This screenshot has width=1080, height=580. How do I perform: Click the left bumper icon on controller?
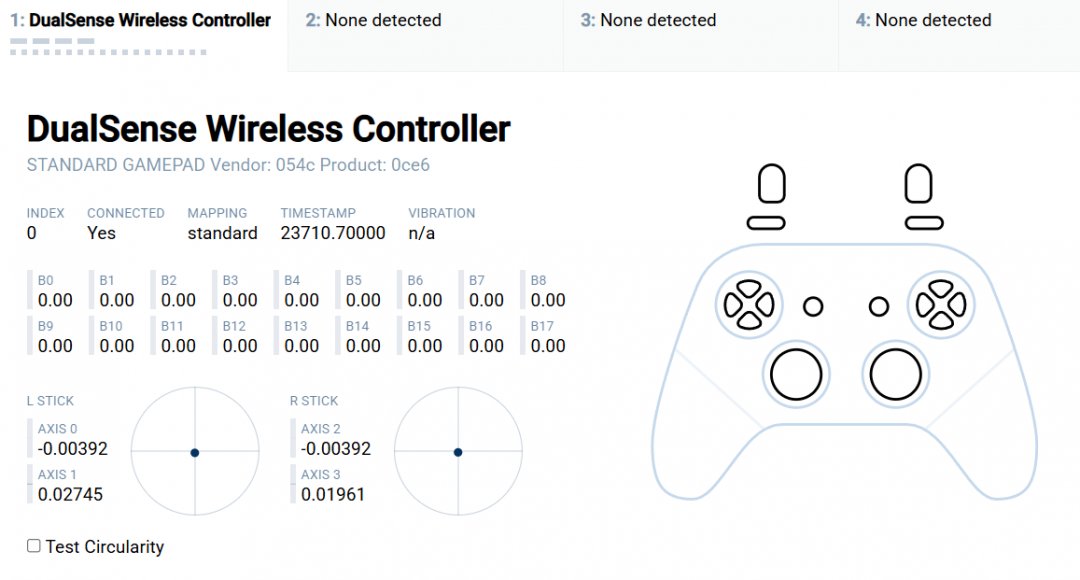click(766, 223)
